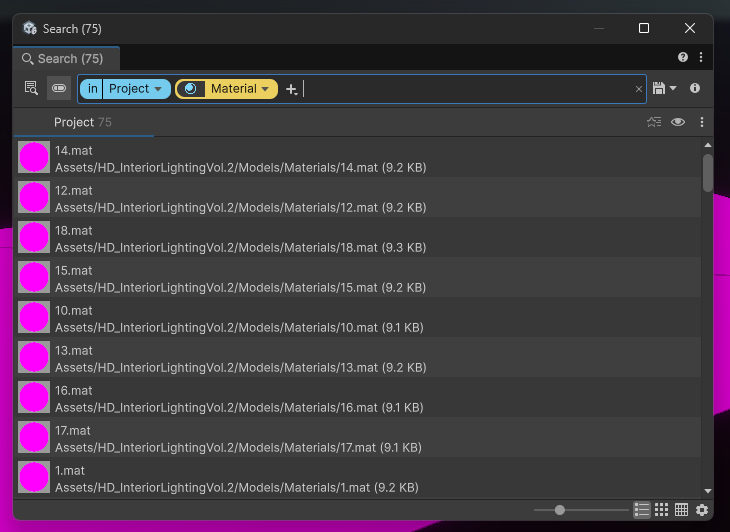Click the 18.mat magenta material thumbnail
Viewport: 730px width, 532px height.
point(34,237)
